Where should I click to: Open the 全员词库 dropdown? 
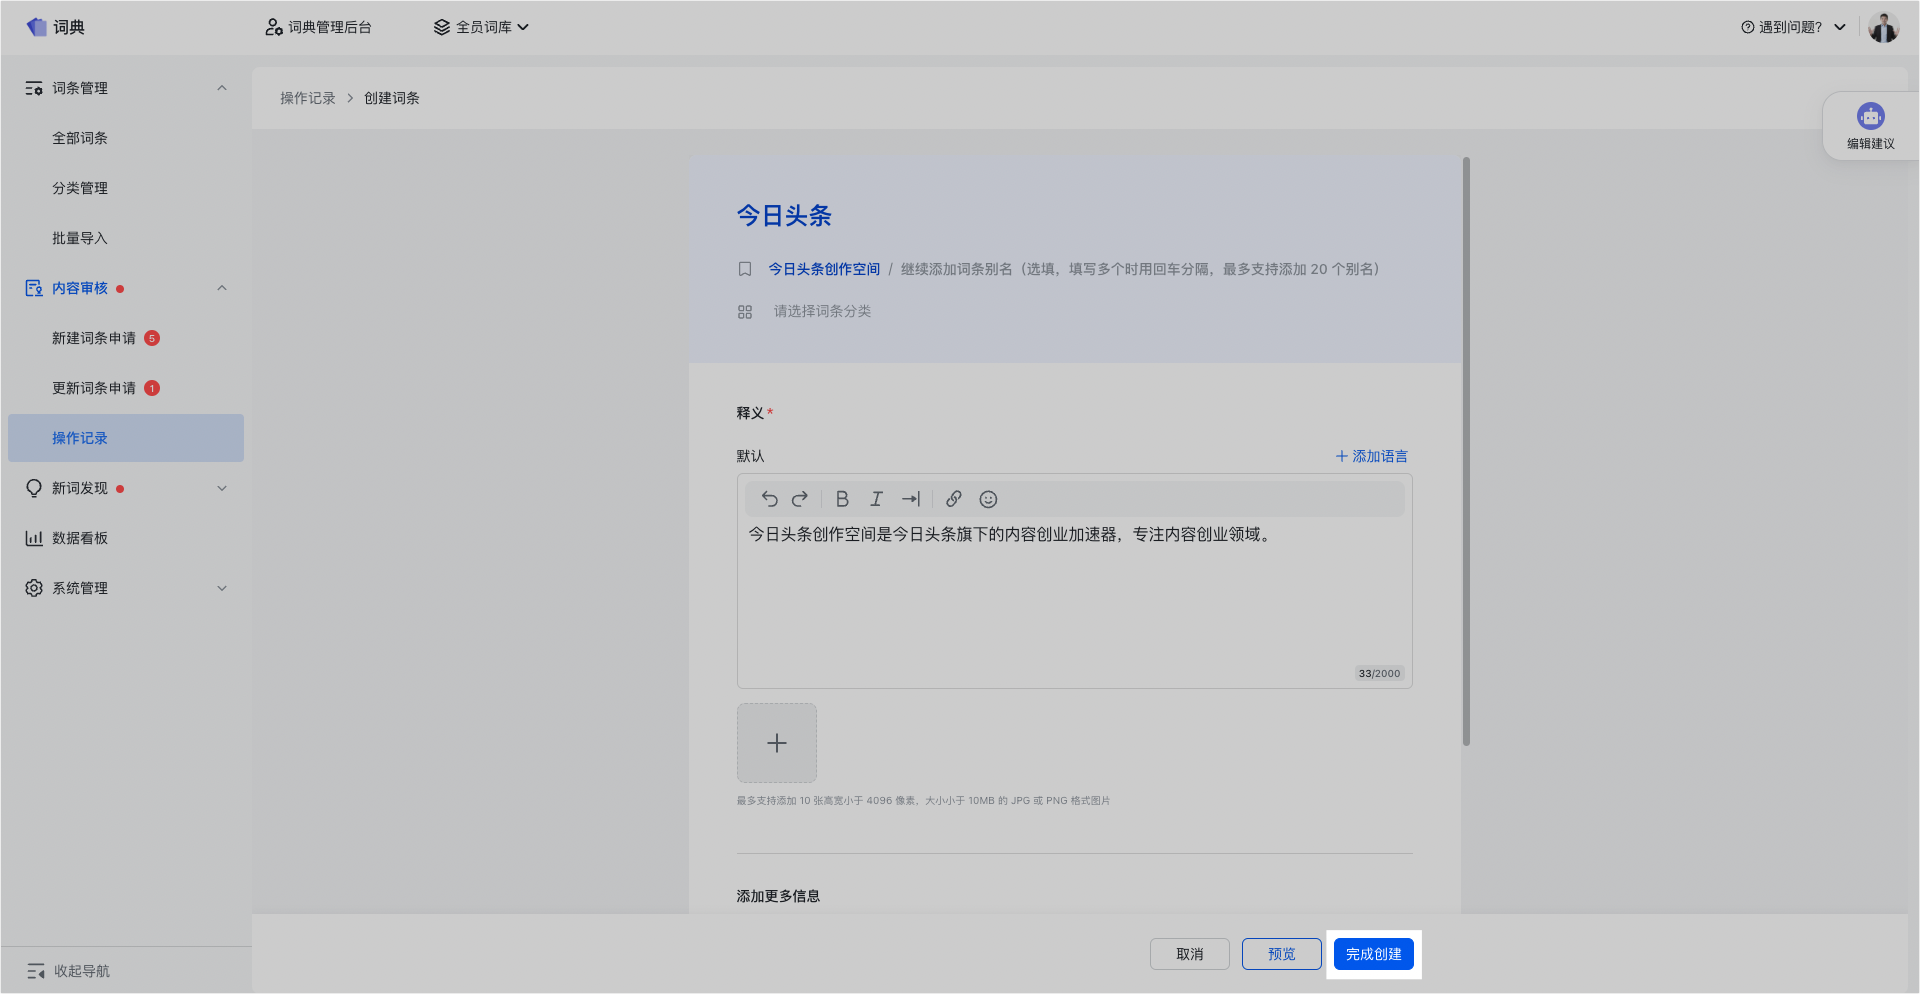click(481, 27)
